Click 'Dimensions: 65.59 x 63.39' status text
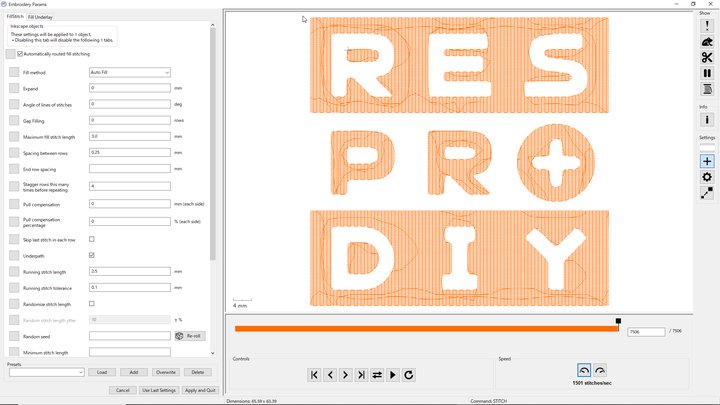This screenshot has width=720, height=405. pos(251,401)
